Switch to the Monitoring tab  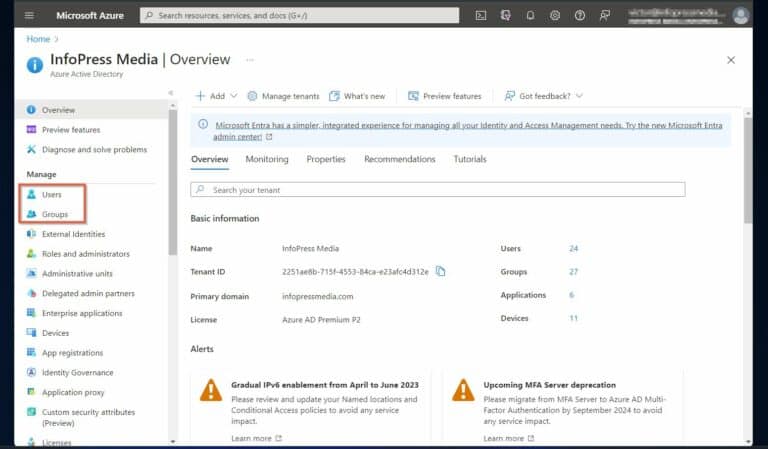(267, 159)
